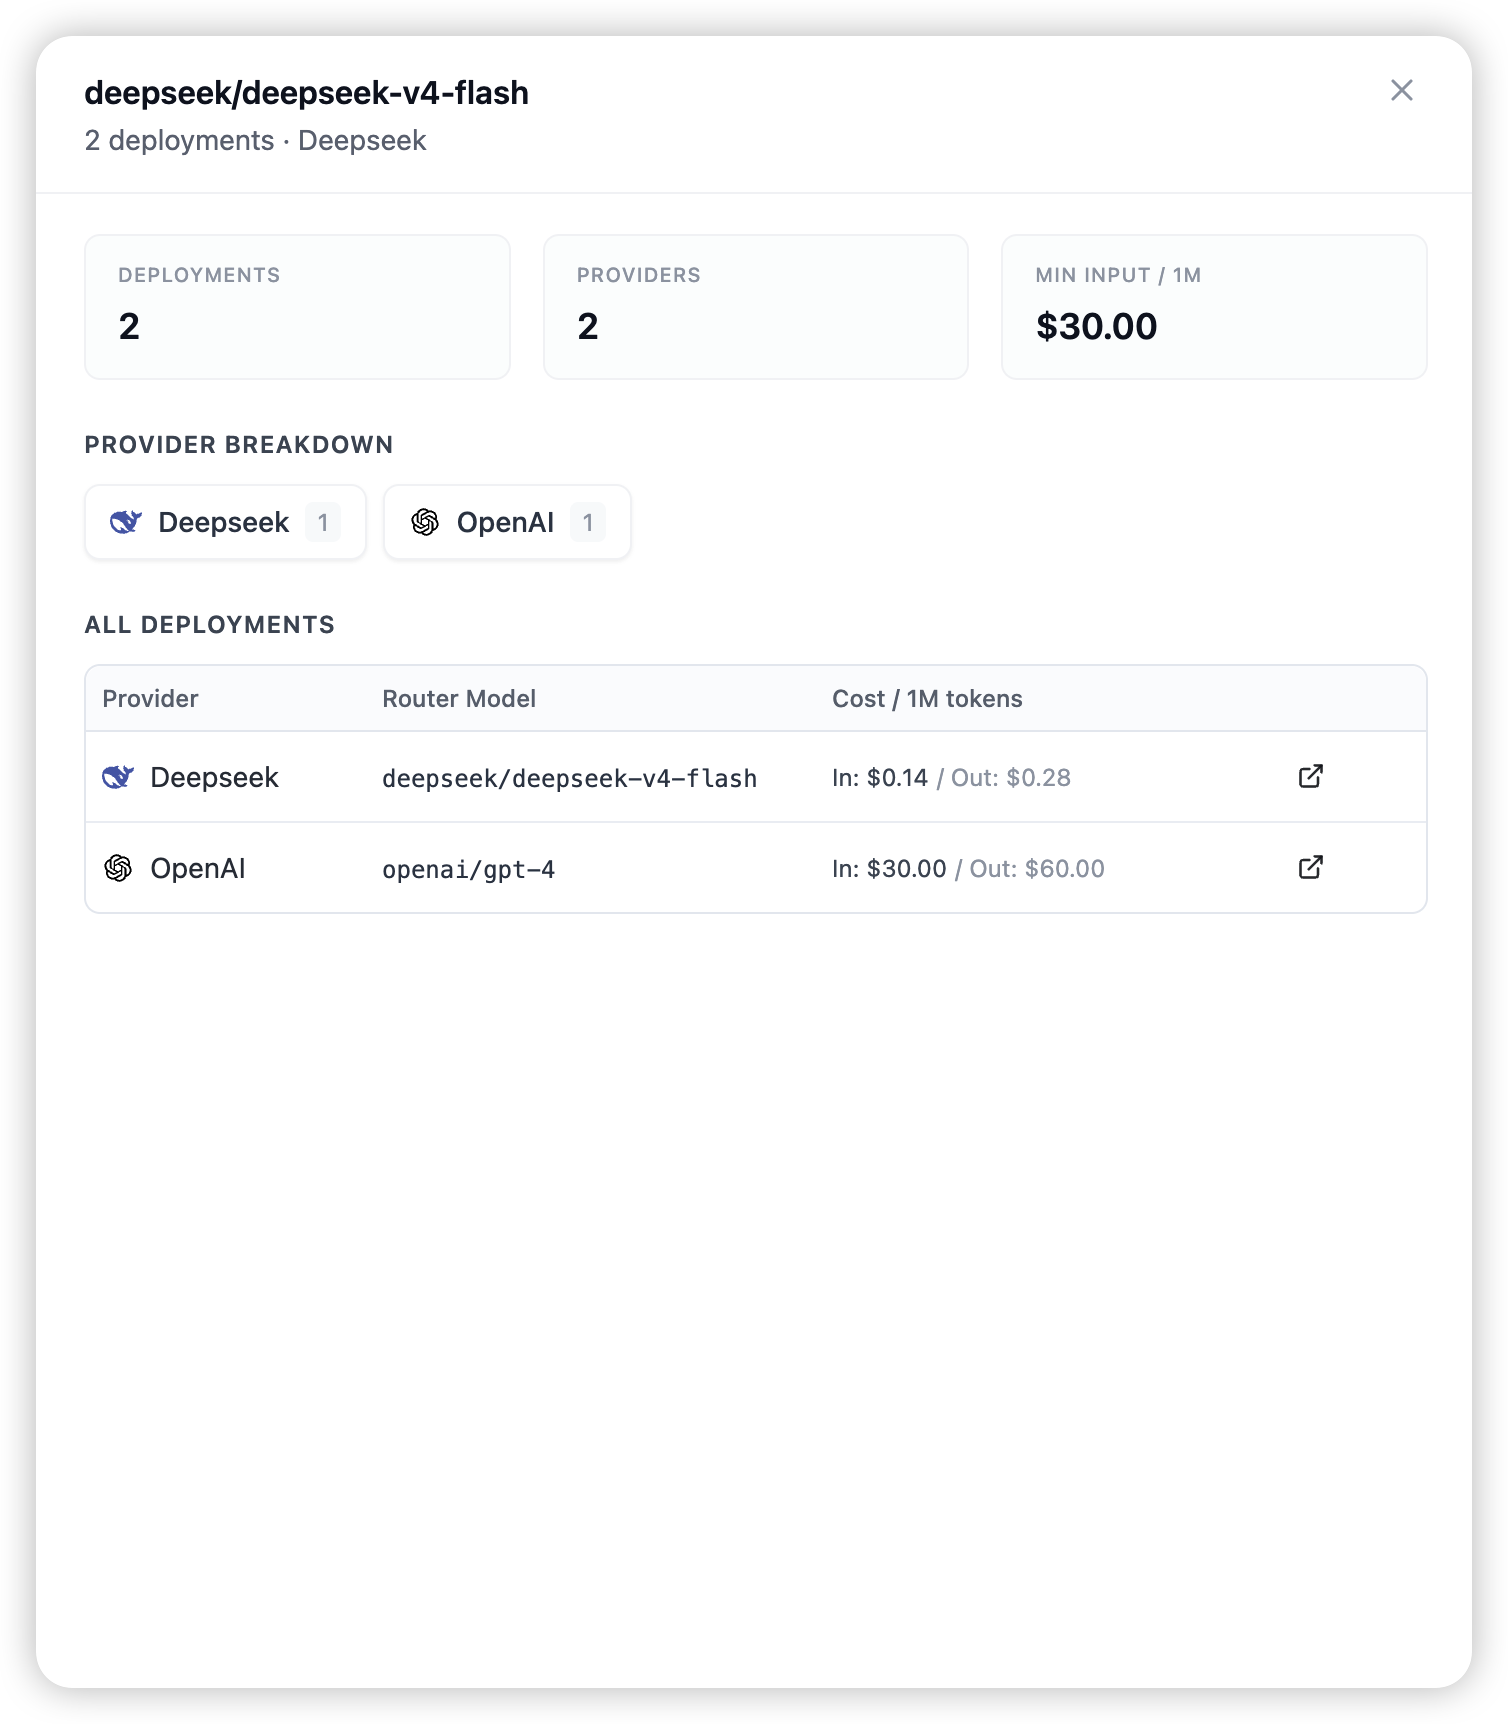
Task: Click the OpenAI count badge showing 1
Action: click(x=588, y=522)
